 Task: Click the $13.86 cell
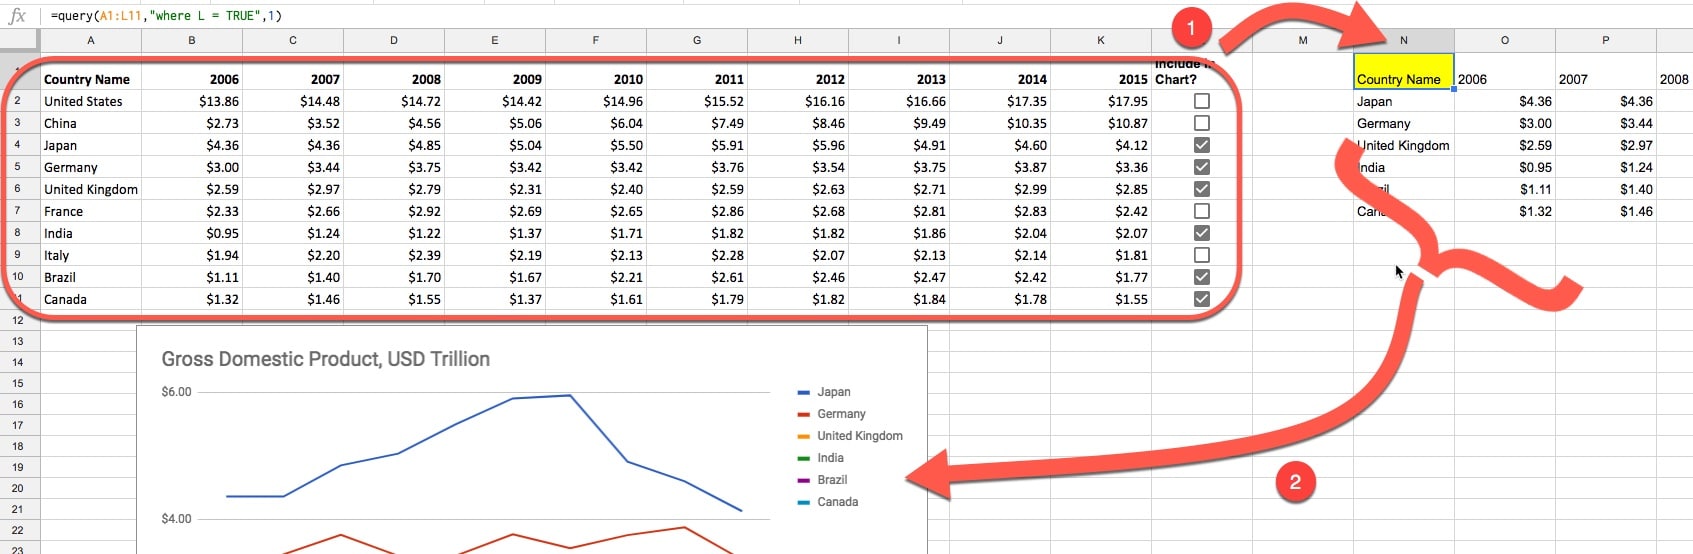[x=192, y=101]
